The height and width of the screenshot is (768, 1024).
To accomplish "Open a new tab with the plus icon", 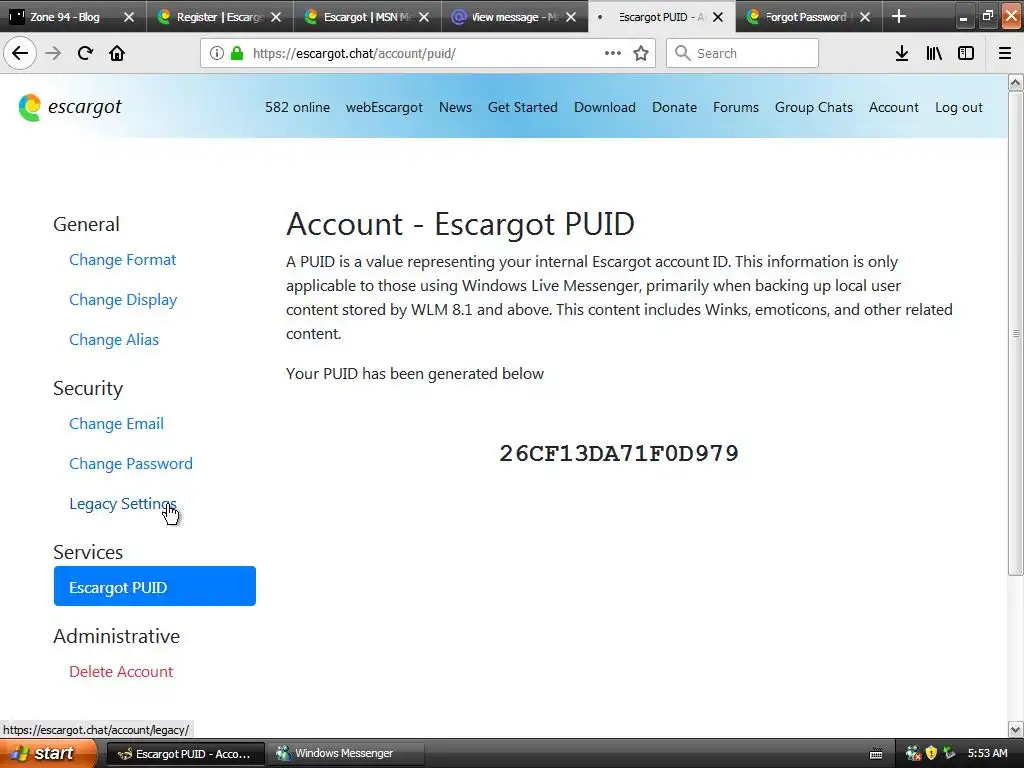I will point(899,16).
